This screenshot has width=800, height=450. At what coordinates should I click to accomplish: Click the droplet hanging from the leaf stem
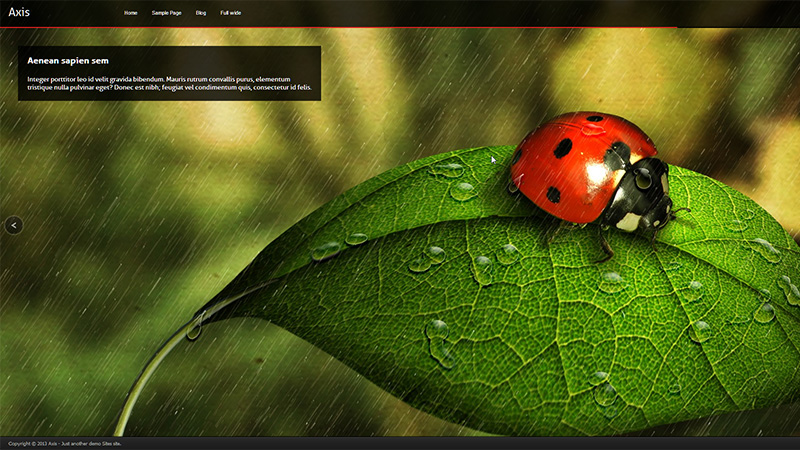195,325
